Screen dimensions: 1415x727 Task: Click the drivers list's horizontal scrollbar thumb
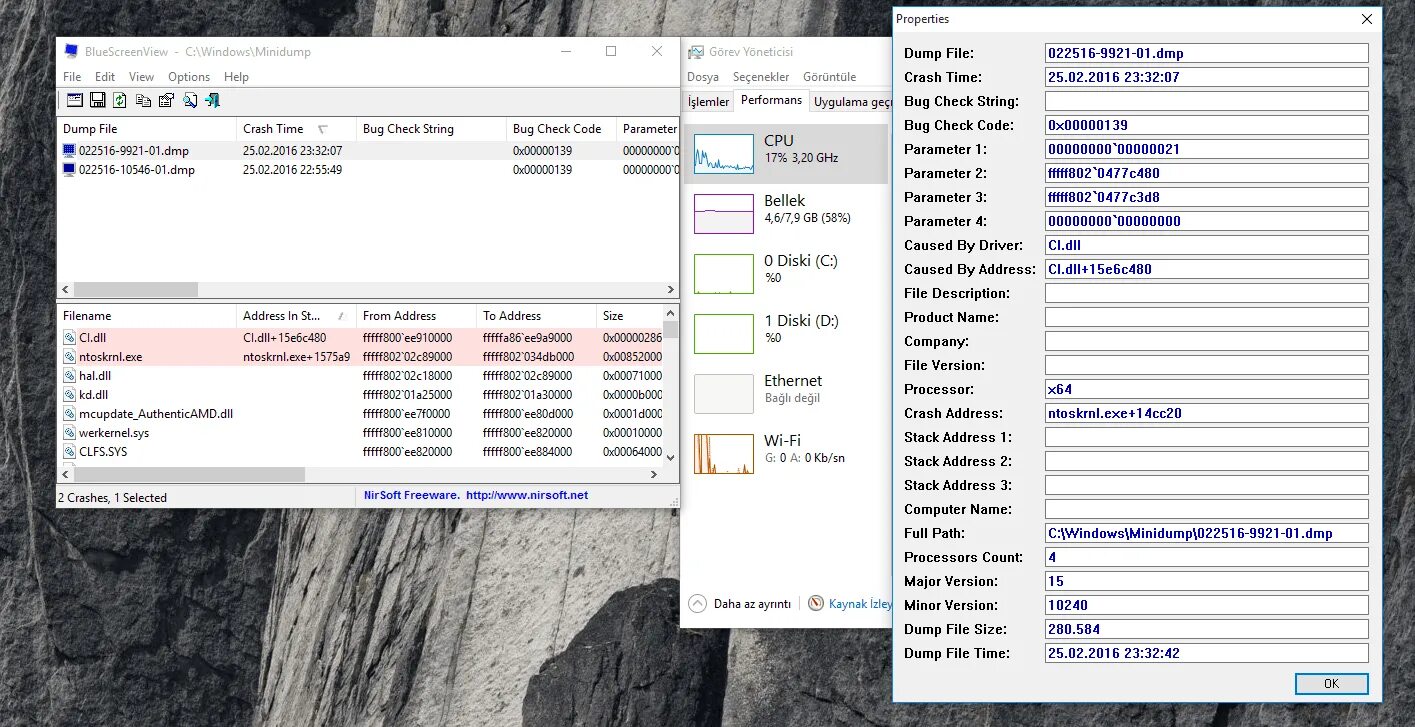point(189,475)
